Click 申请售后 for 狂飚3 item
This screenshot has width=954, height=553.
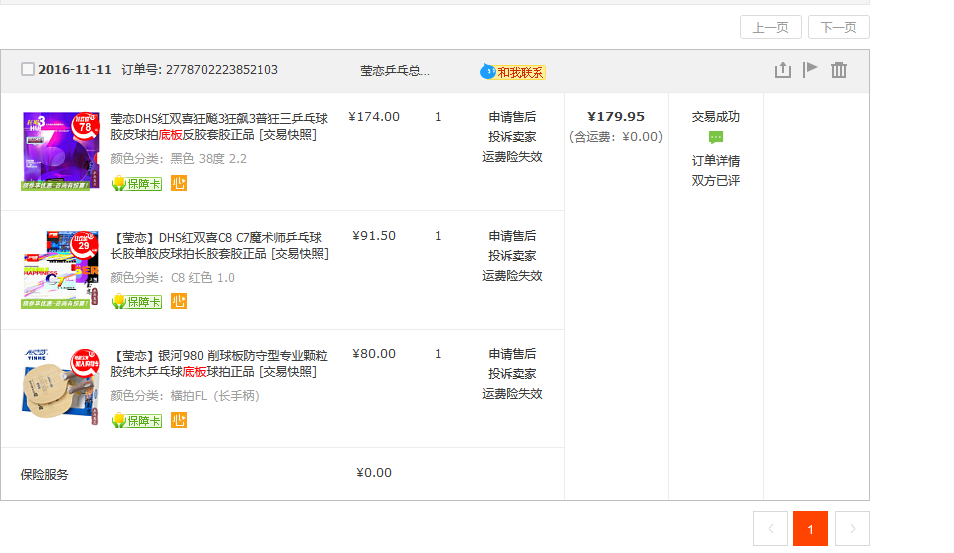pos(512,117)
